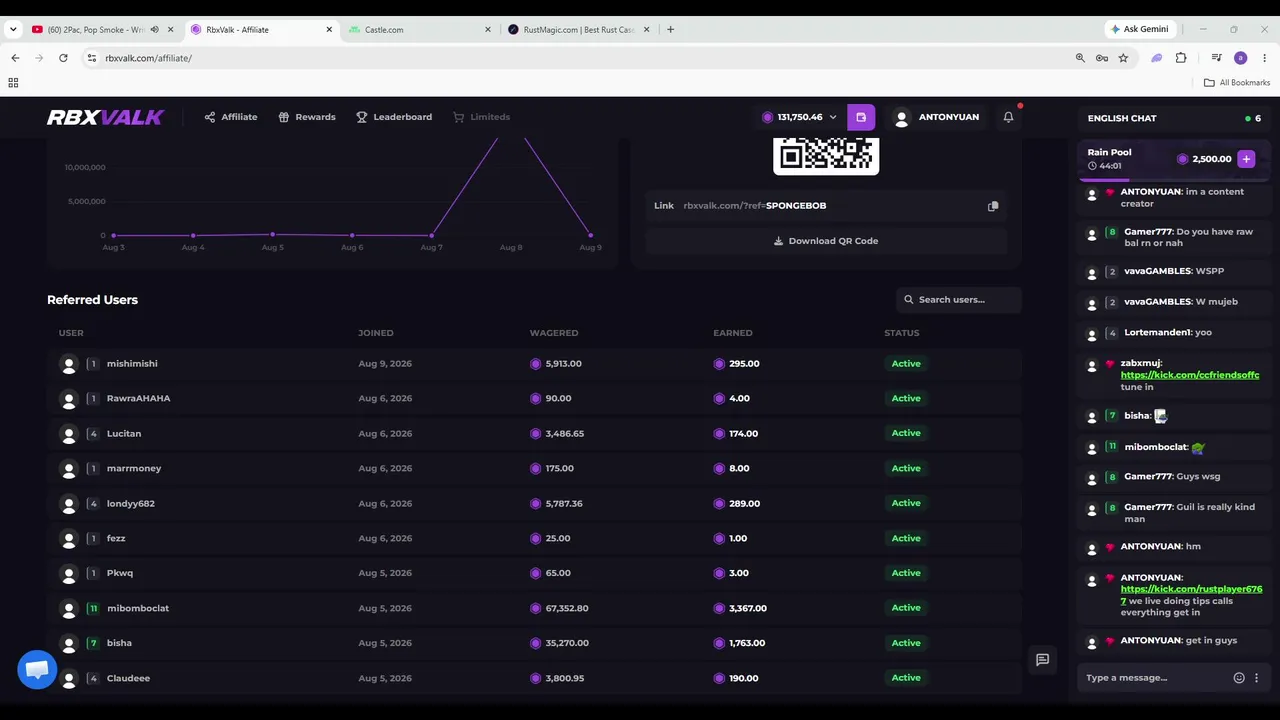Click the affiliate QR code image
This screenshot has height=720, width=1280.
826,156
